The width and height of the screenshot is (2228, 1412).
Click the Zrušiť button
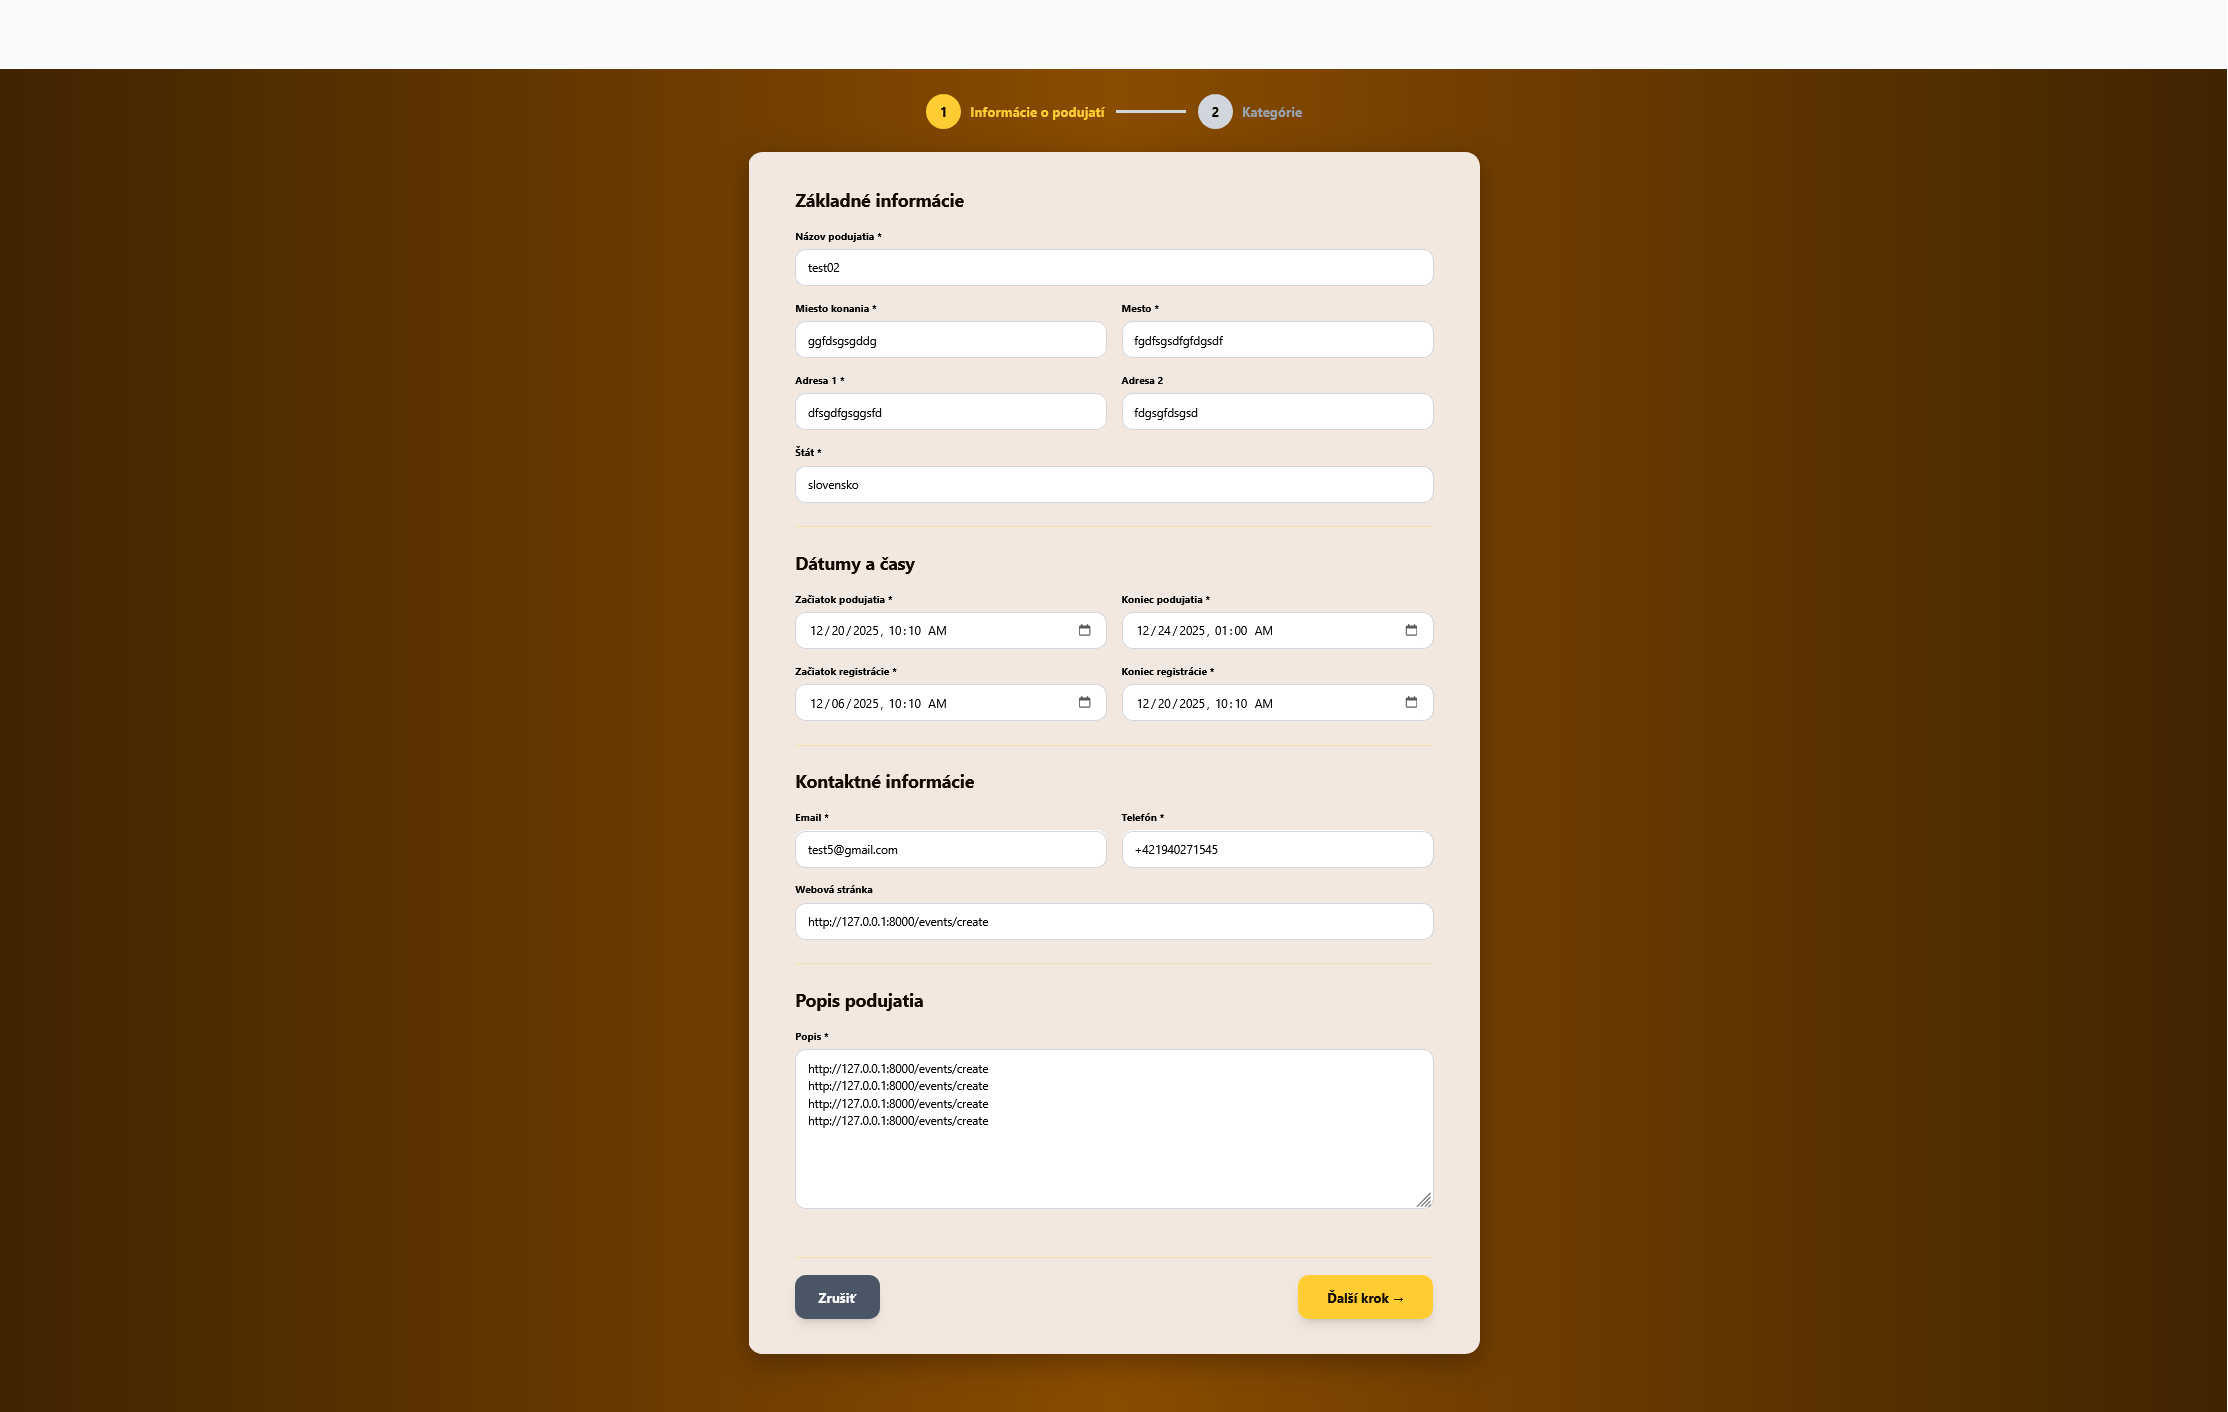(837, 1297)
